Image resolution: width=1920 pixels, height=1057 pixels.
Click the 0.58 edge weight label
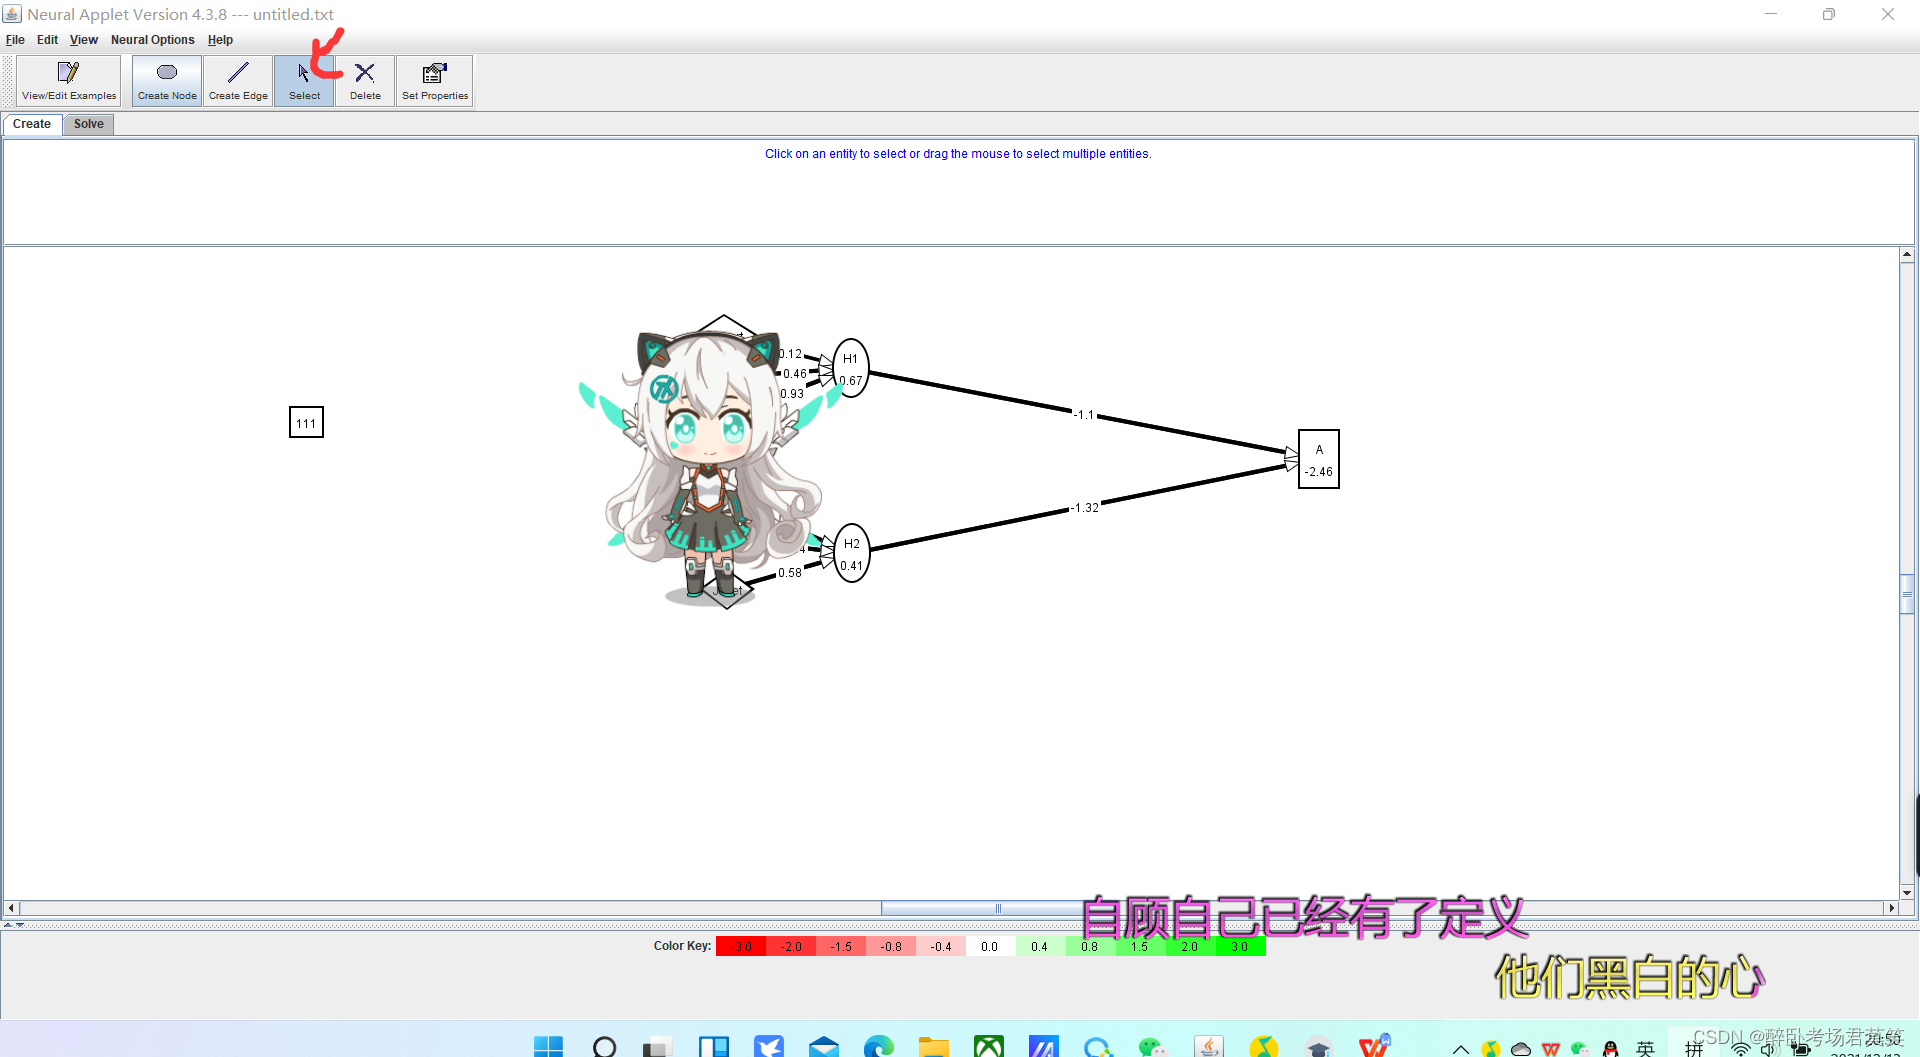pyautogui.click(x=790, y=573)
